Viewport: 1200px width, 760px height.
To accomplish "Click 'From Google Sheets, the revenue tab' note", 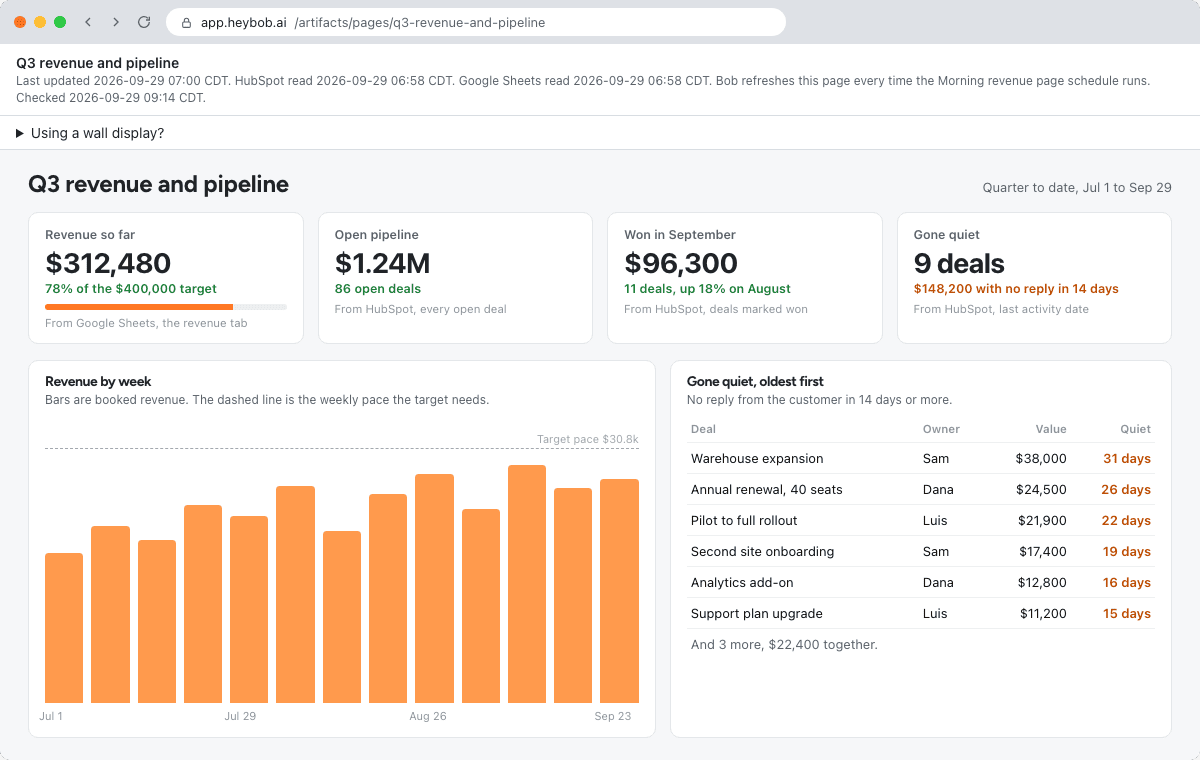I will (146, 323).
